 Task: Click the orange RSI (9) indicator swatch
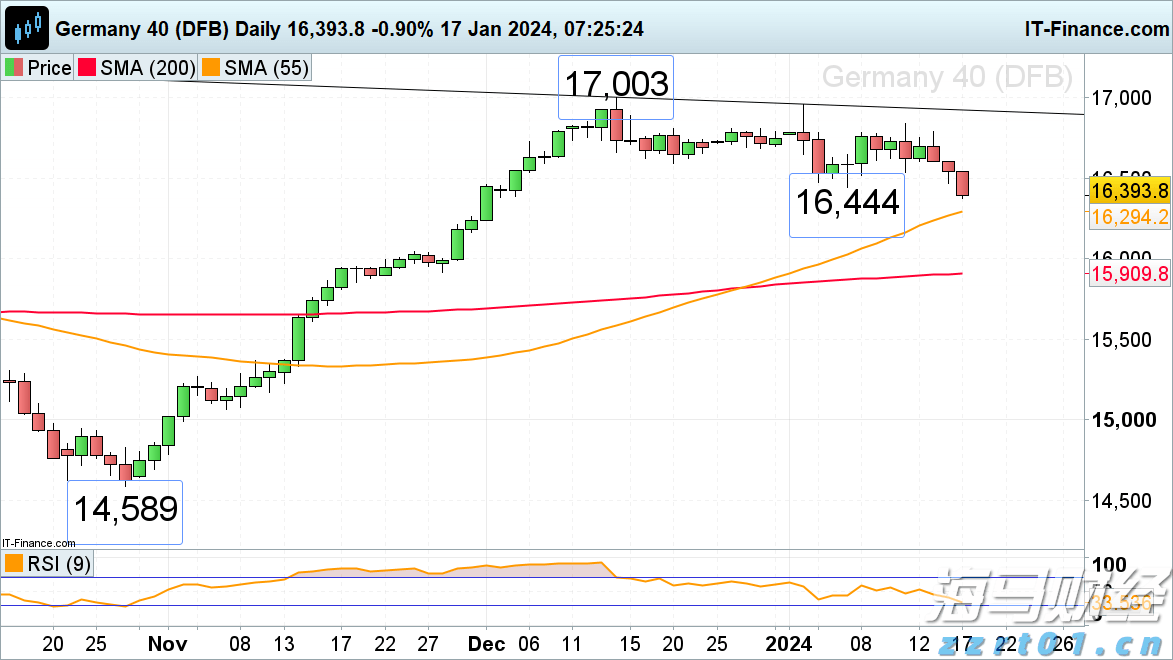(x=14, y=564)
